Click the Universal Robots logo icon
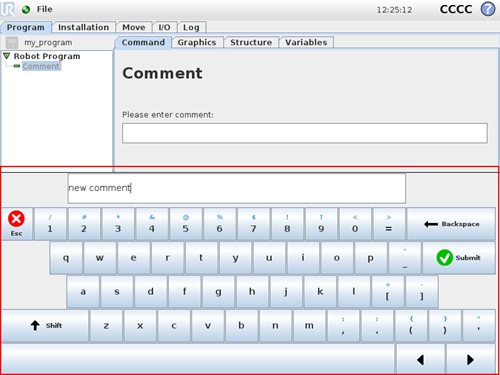 (x=8, y=9)
